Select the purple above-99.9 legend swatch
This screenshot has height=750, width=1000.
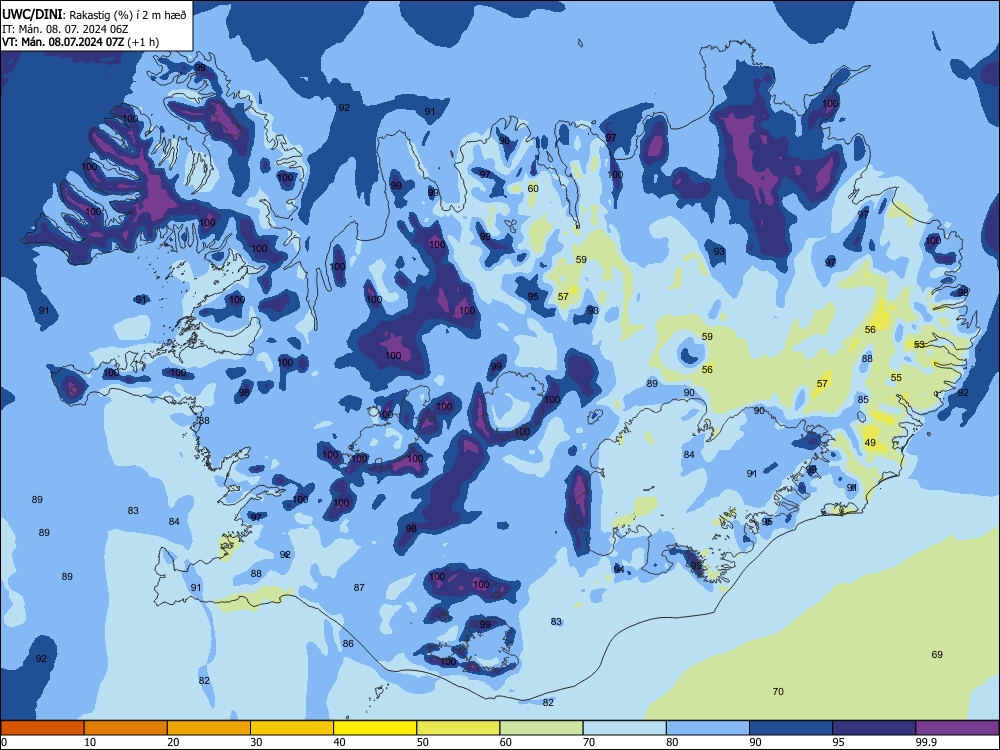click(x=957, y=728)
